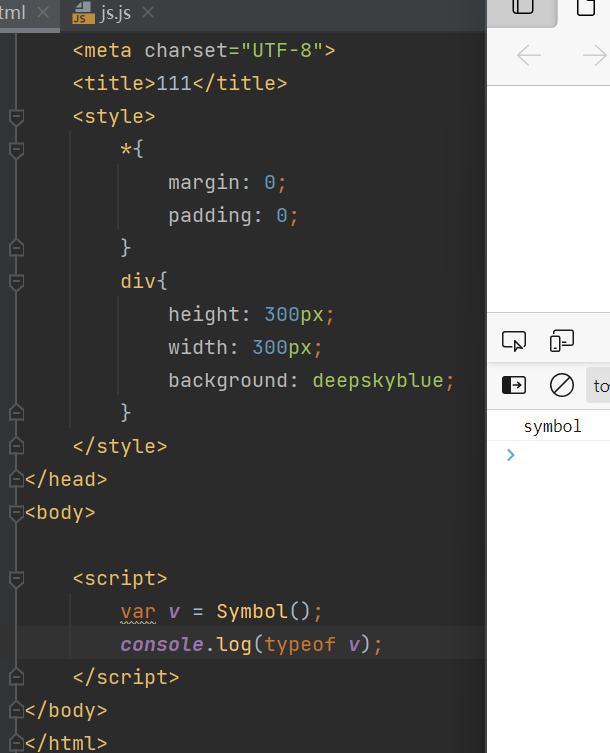
Task: Toggle device toolbar emulation in DevTools
Action: [x=561, y=341]
